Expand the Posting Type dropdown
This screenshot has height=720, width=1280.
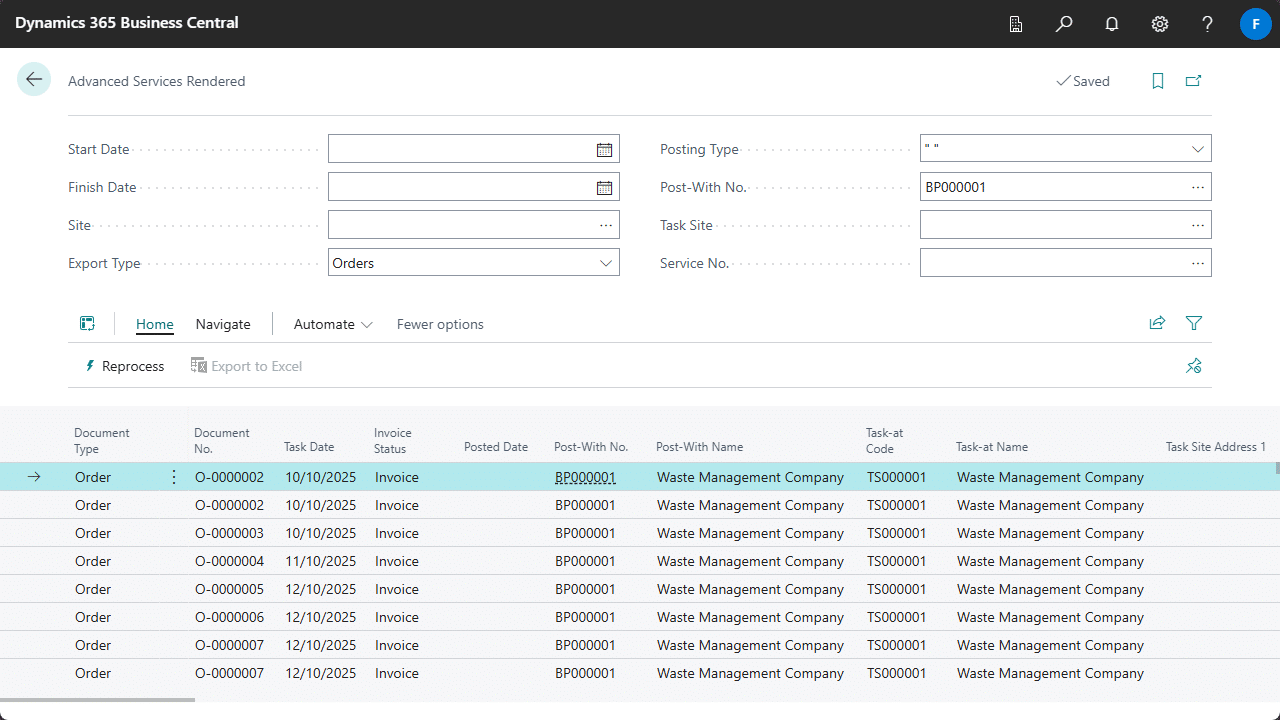click(1197, 149)
